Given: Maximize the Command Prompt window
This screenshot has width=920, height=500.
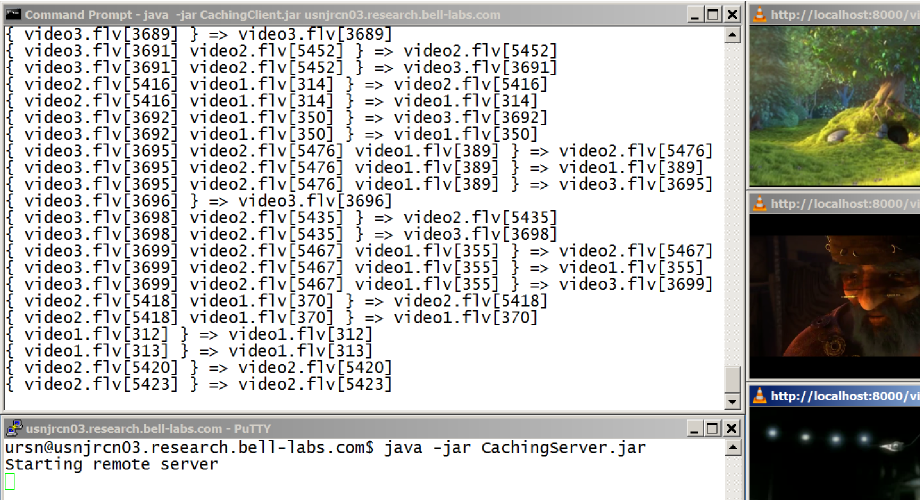Looking at the screenshot, I should coord(713,15).
